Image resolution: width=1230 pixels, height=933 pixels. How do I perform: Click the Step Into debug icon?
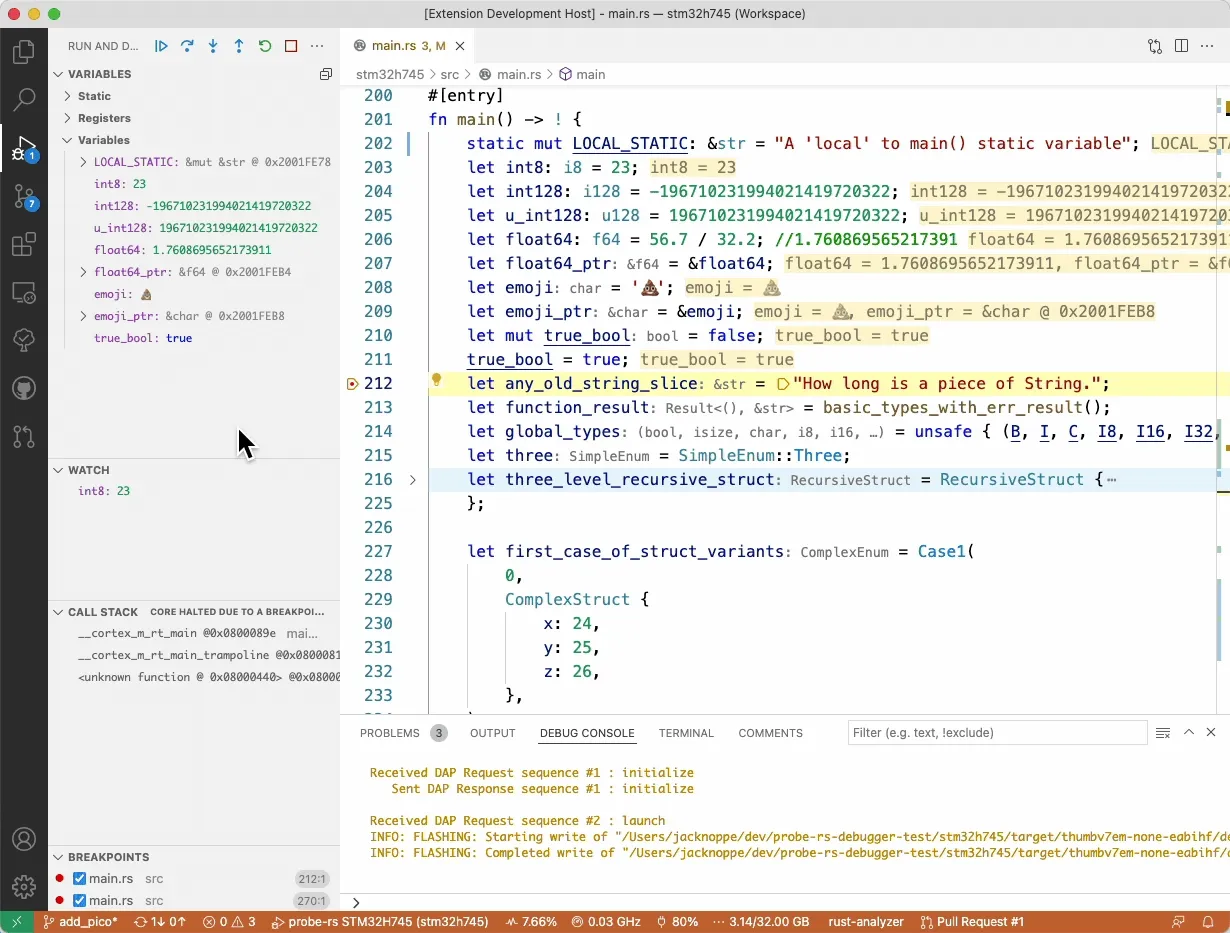[213, 46]
